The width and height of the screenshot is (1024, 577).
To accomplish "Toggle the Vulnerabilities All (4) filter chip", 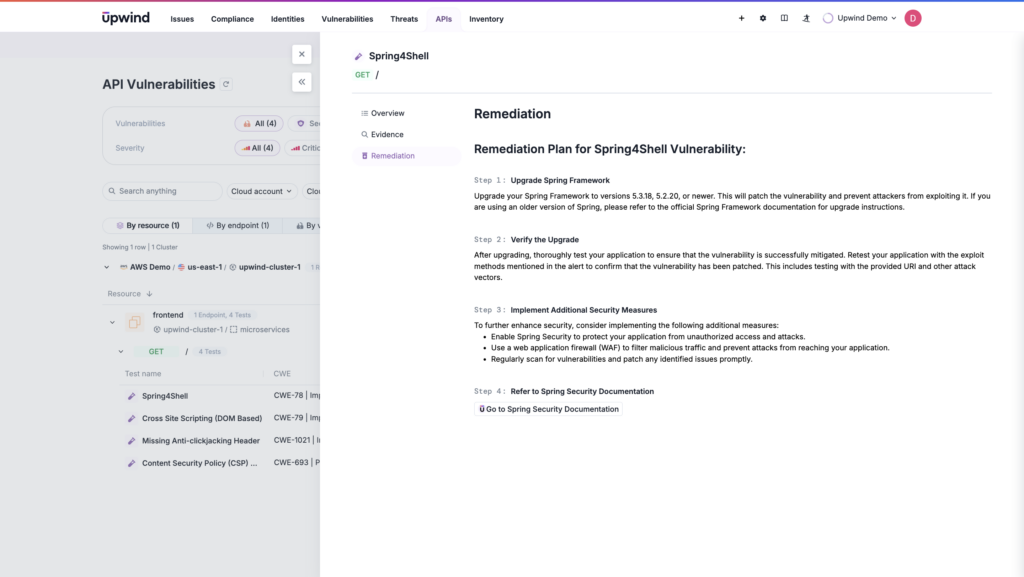I will coord(258,123).
